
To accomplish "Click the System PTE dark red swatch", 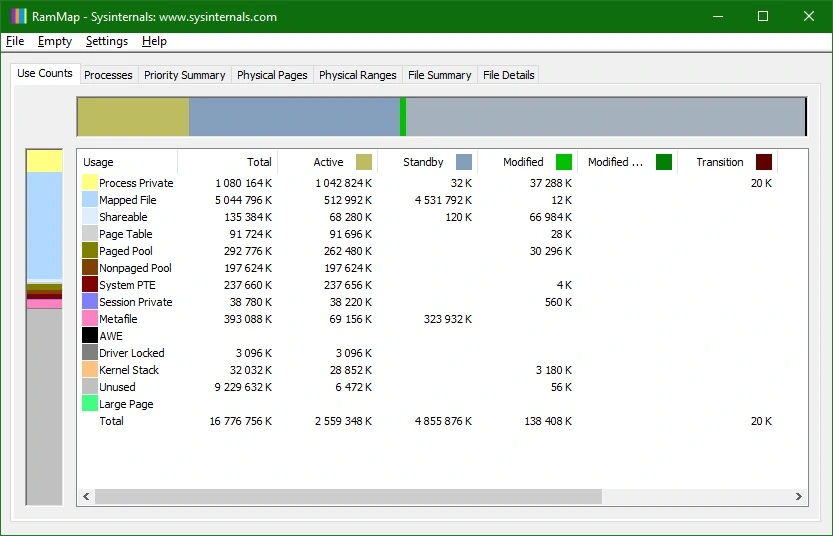I will [90, 285].
